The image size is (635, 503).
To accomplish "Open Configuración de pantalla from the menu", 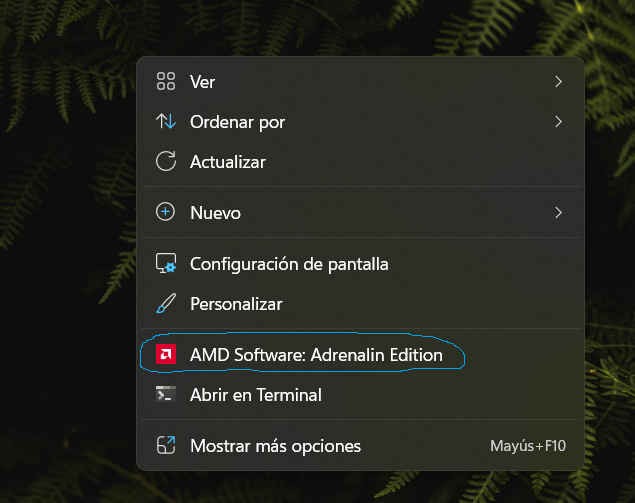I will pos(289,264).
